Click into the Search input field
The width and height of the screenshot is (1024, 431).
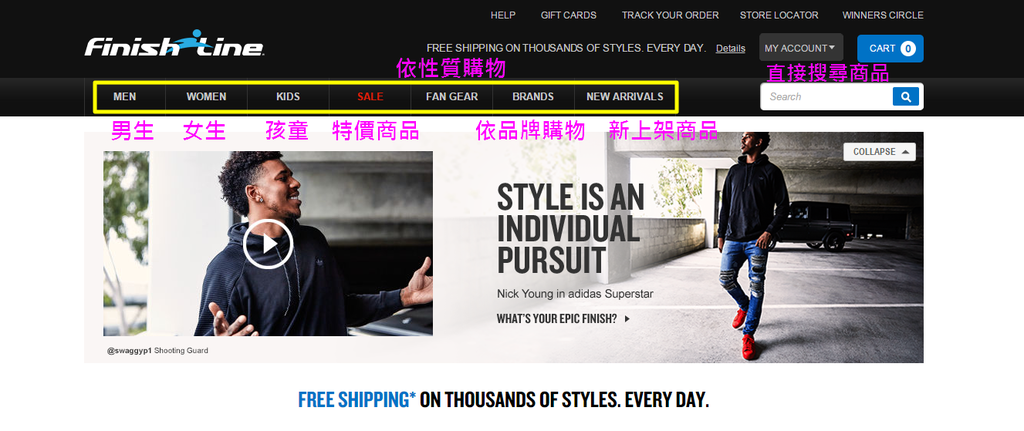[x=826, y=97]
